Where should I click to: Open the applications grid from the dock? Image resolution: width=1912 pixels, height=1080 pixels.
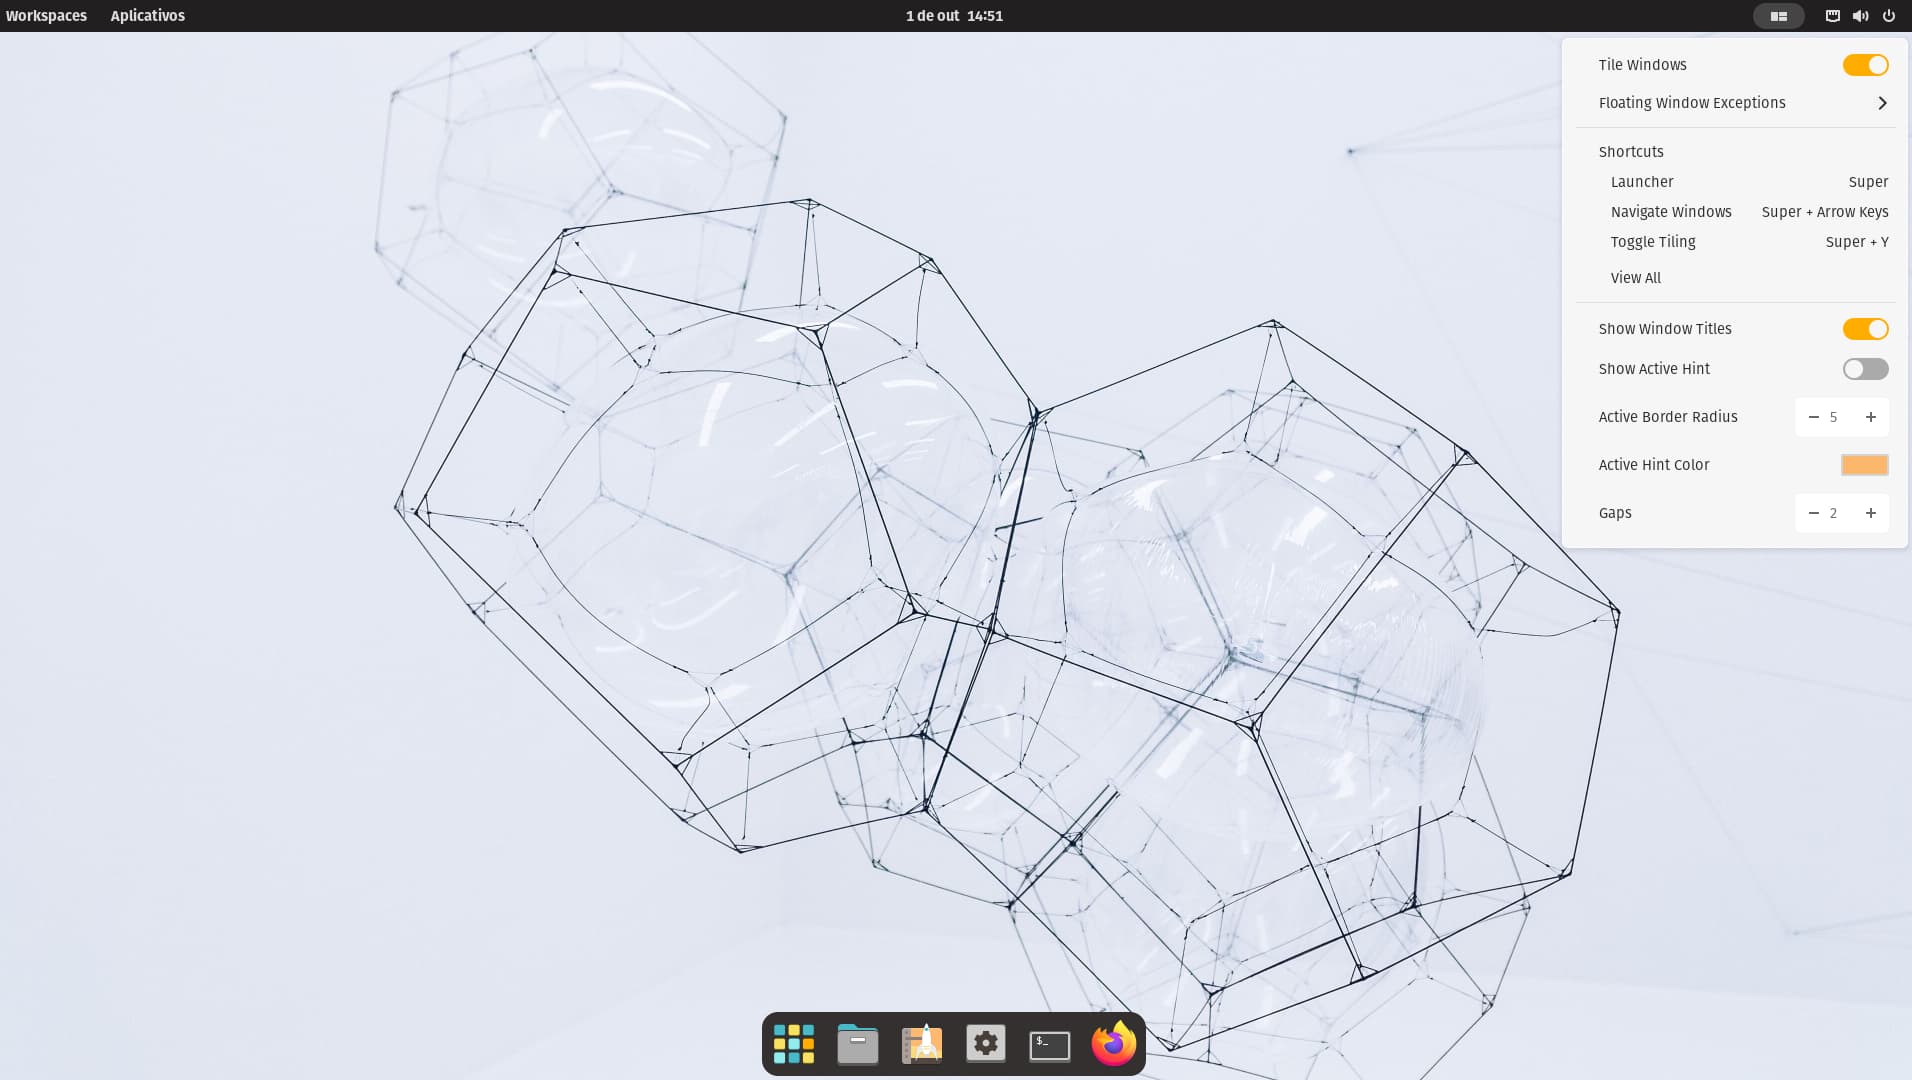pyautogui.click(x=793, y=1044)
